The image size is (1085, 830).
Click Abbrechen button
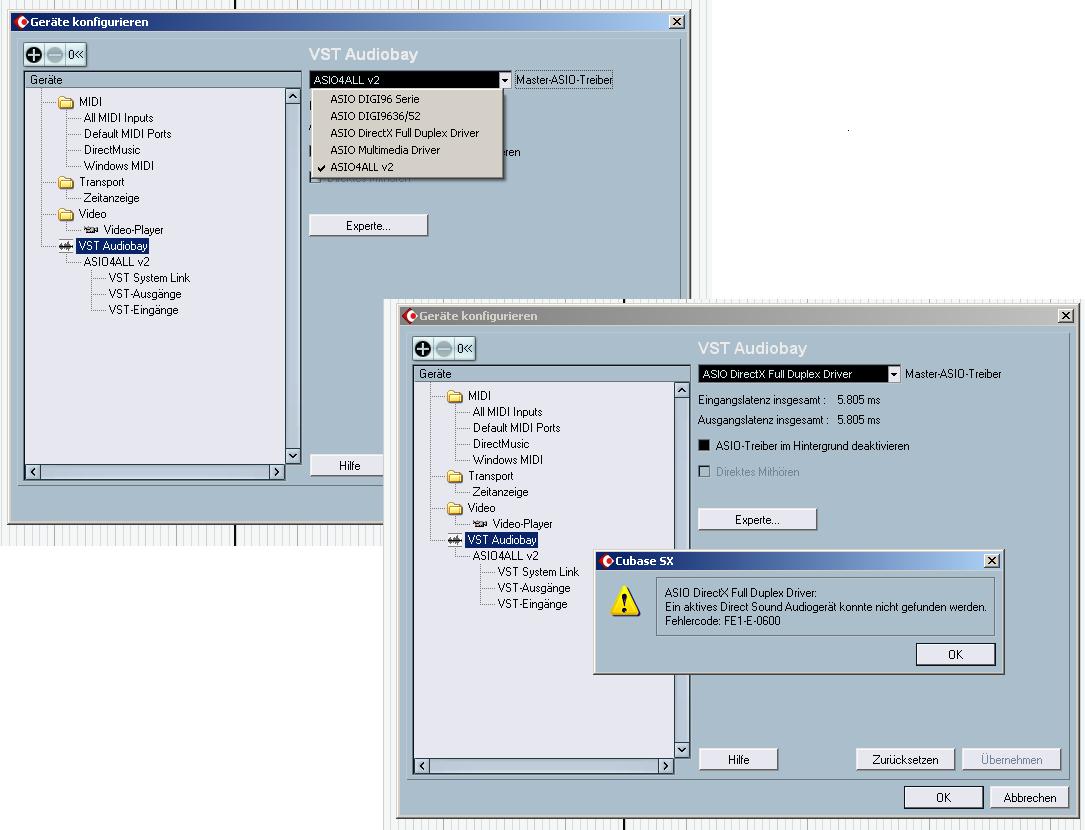[1030, 797]
